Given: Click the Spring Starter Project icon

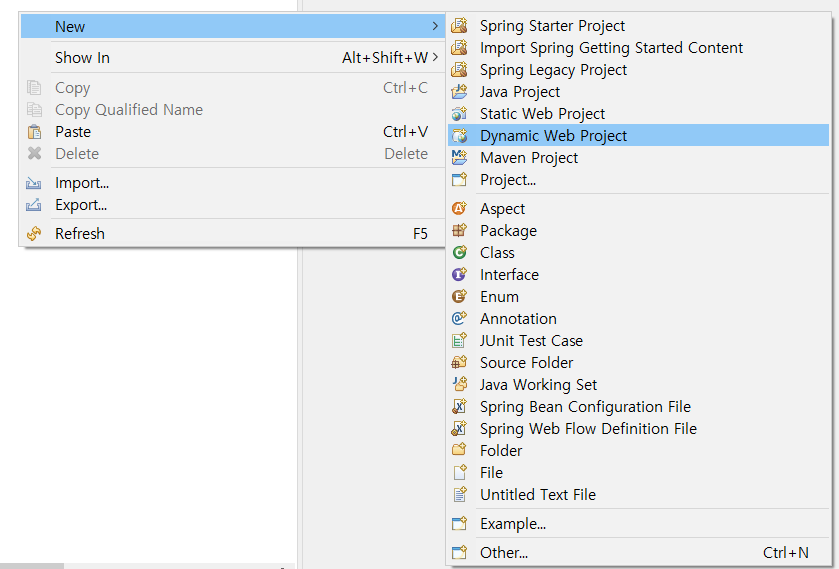Looking at the screenshot, I should [x=459, y=26].
